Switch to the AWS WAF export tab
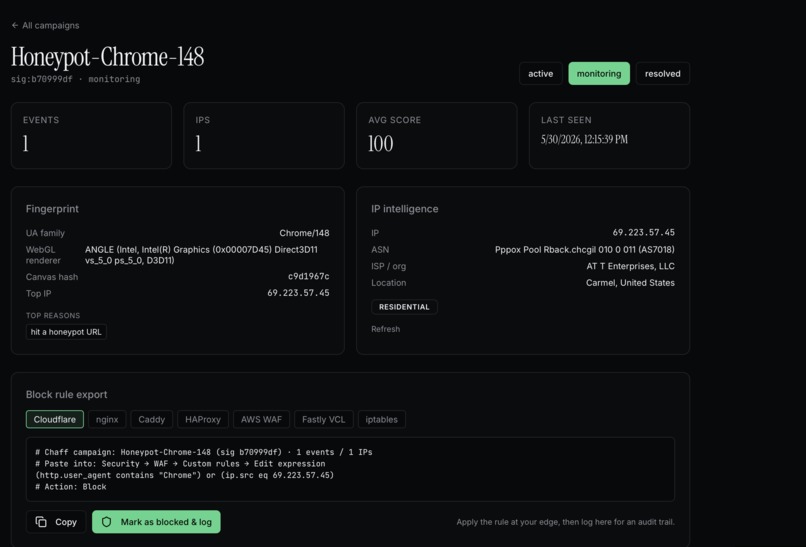This screenshot has height=547, width=806. pyautogui.click(x=261, y=420)
